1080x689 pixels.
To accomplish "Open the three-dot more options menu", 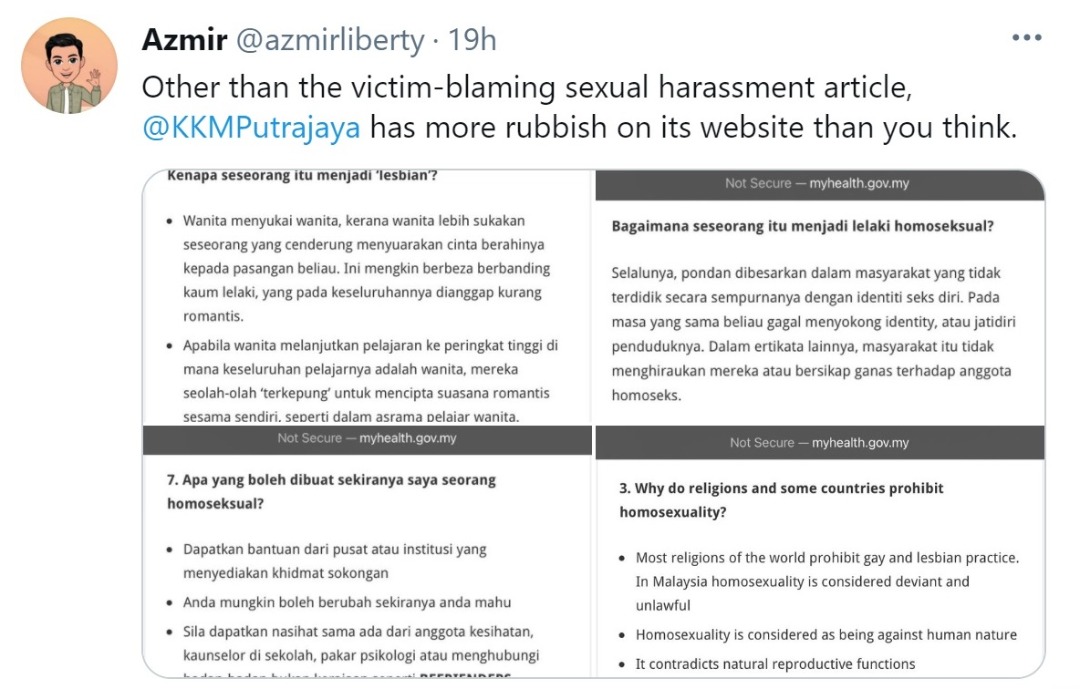I will (x=1026, y=38).
